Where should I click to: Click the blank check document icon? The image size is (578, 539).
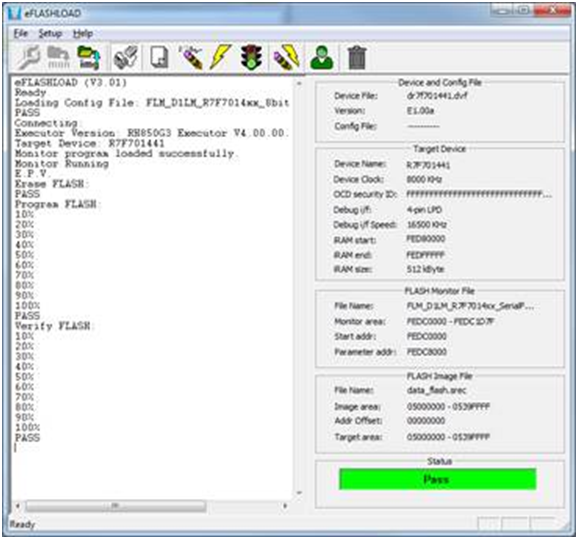(x=160, y=57)
